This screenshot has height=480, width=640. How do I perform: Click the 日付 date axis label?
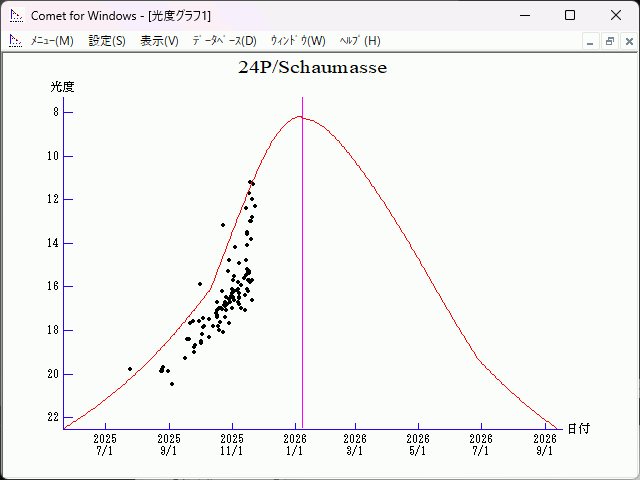578,428
